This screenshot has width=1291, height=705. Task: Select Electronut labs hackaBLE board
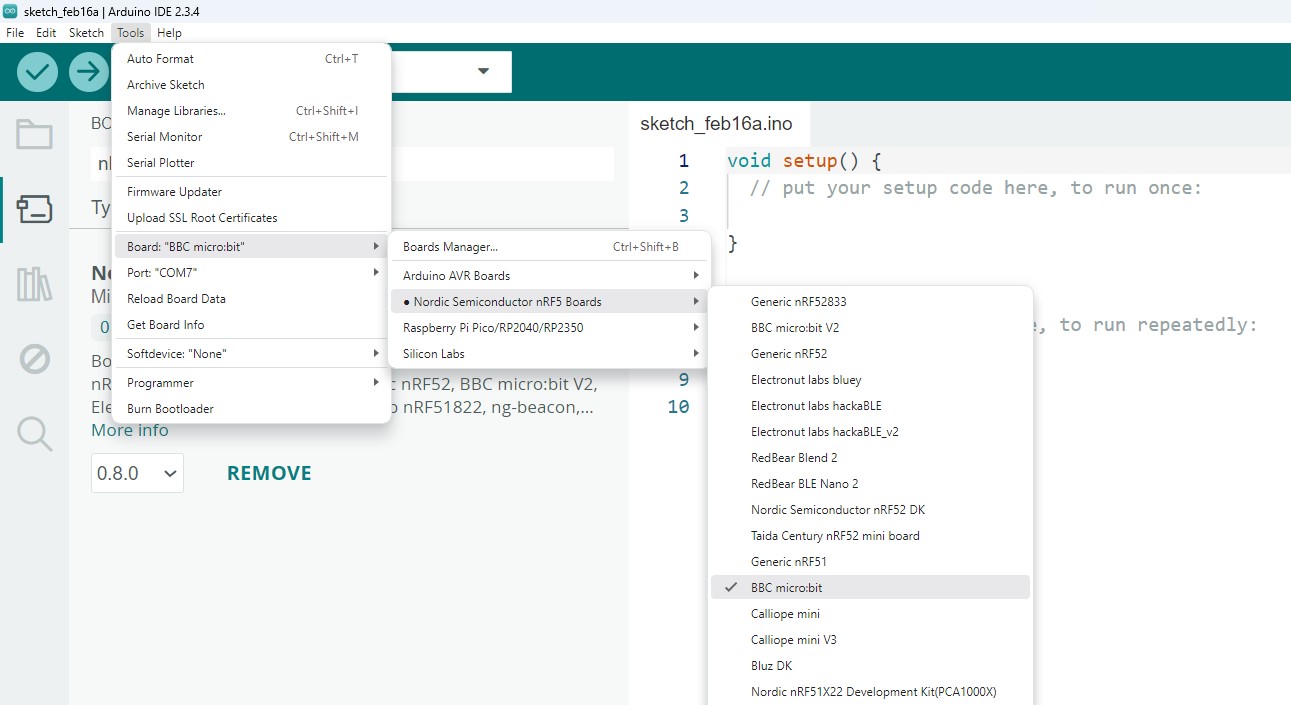(870, 405)
